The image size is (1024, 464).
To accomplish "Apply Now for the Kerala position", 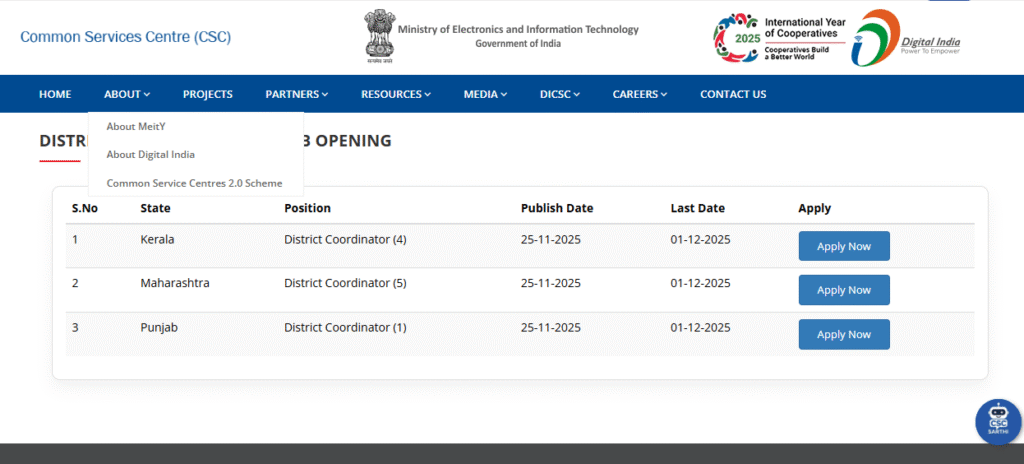I will (844, 246).
